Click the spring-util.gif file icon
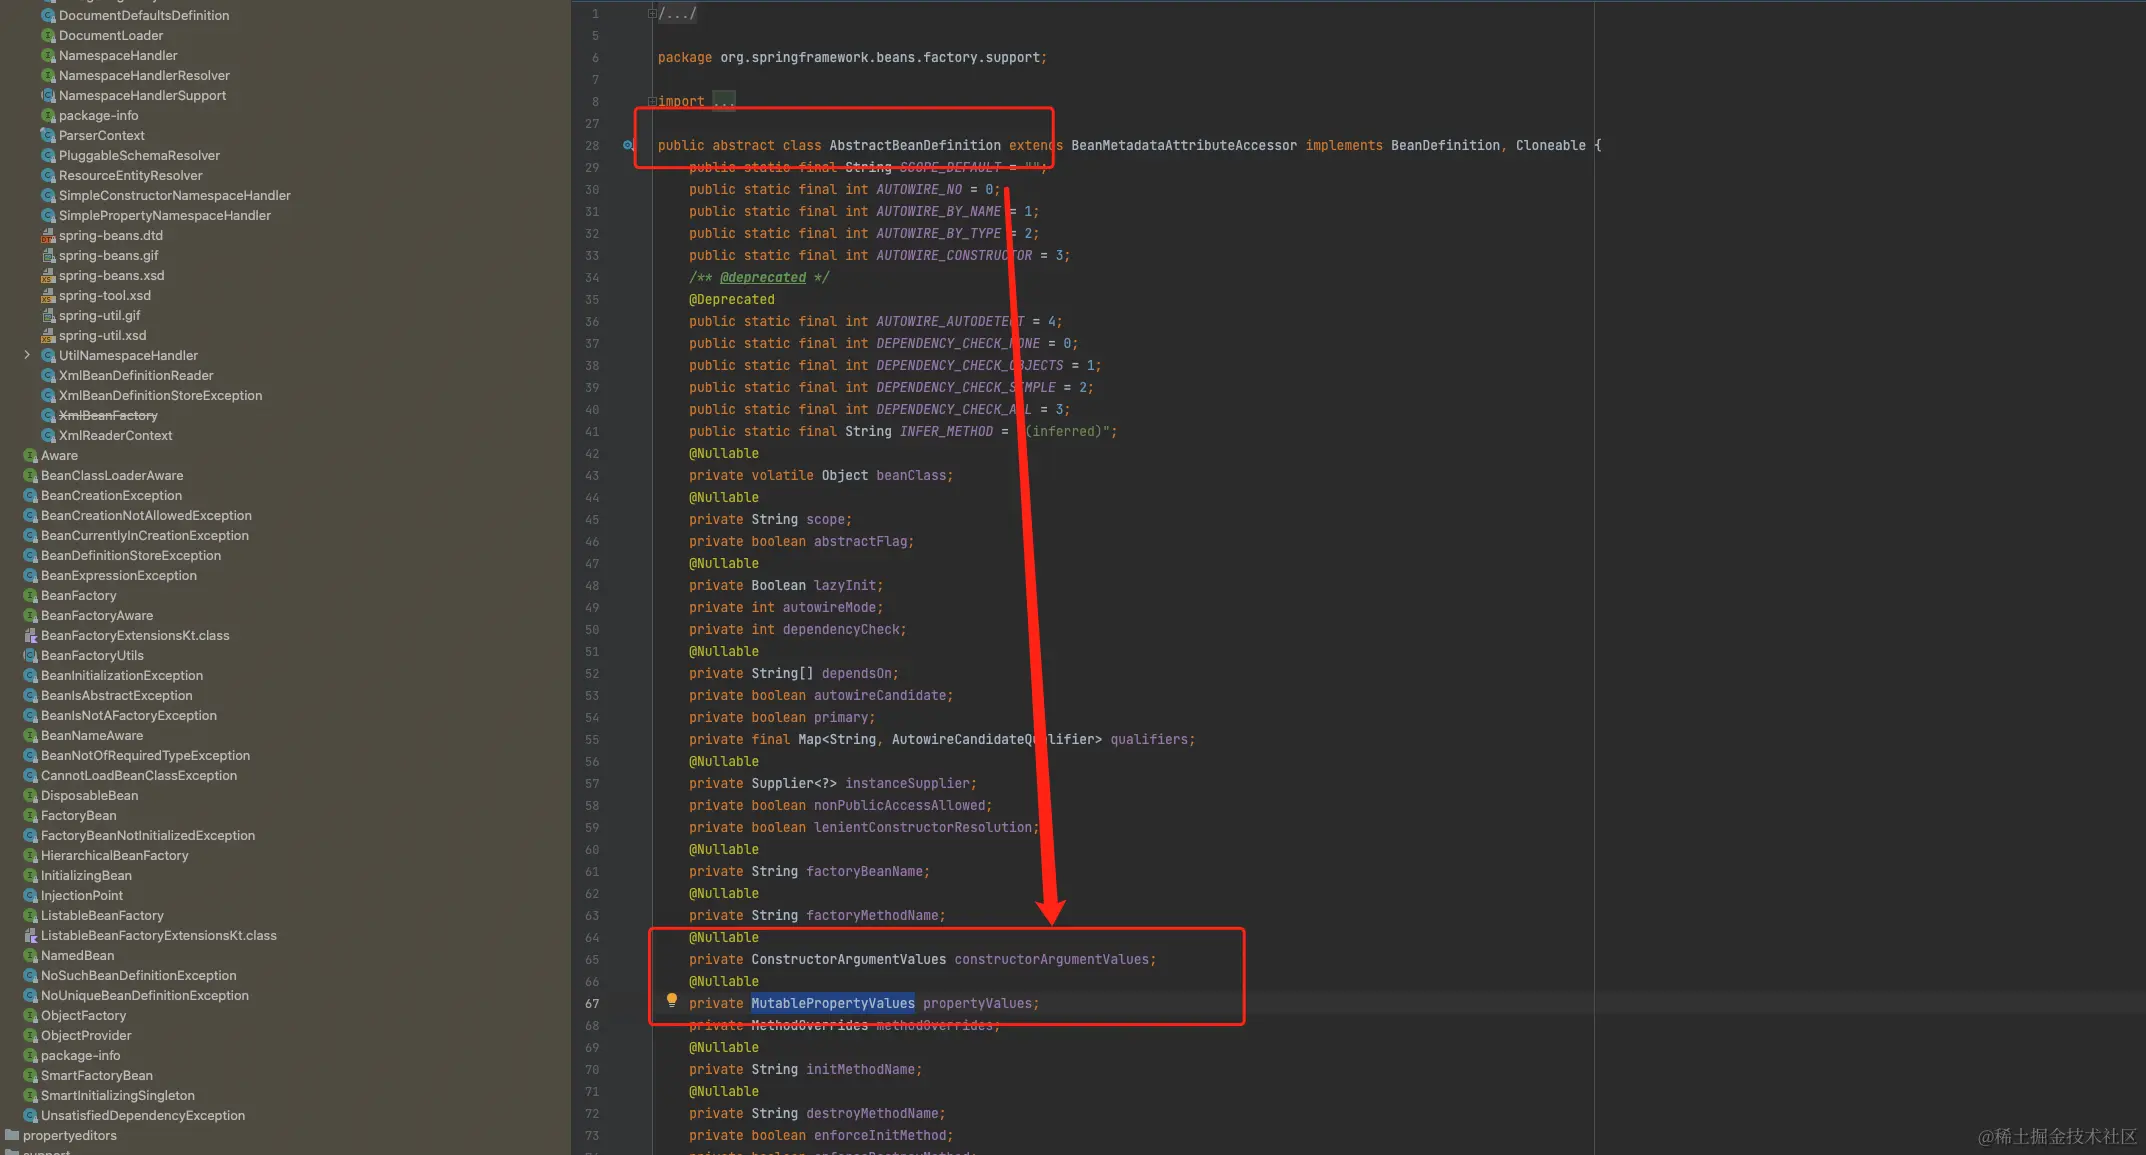Image resolution: width=2146 pixels, height=1155 pixels. click(48, 316)
